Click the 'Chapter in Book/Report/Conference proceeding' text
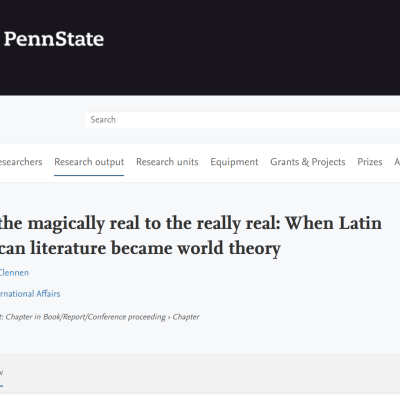400x400 pixels. (86, 317)
